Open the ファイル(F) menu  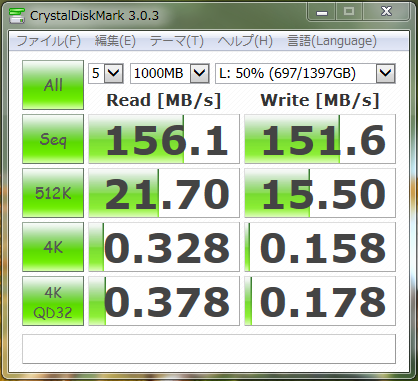(x=49, y=41)
